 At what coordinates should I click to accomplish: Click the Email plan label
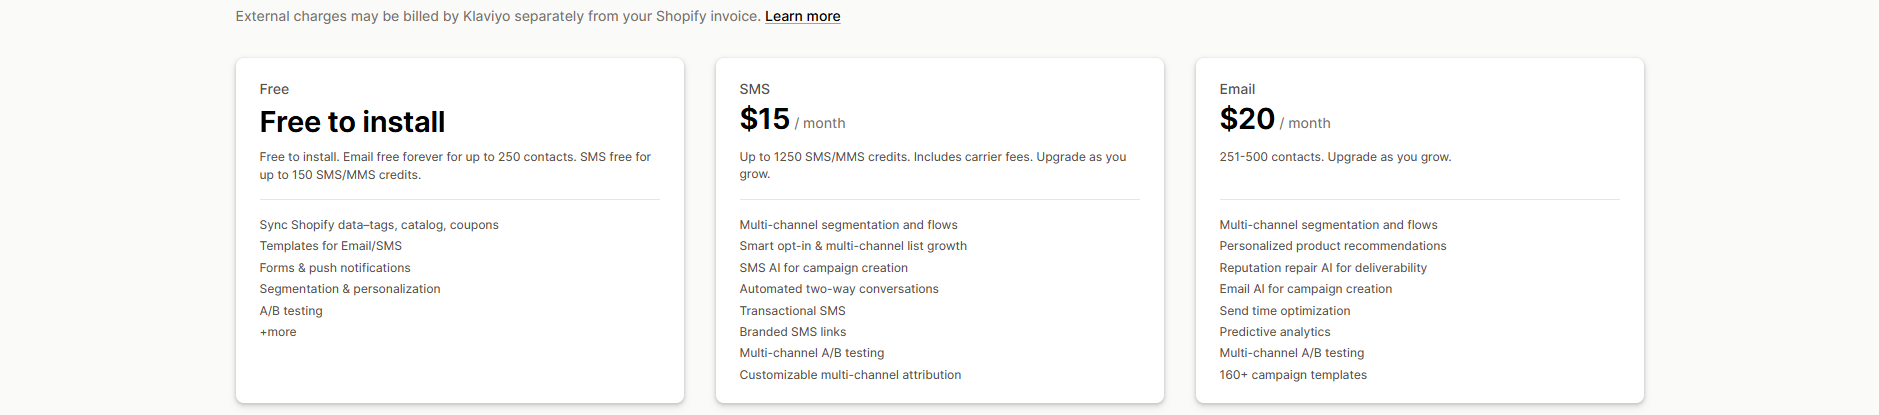tap(1237, 89)
